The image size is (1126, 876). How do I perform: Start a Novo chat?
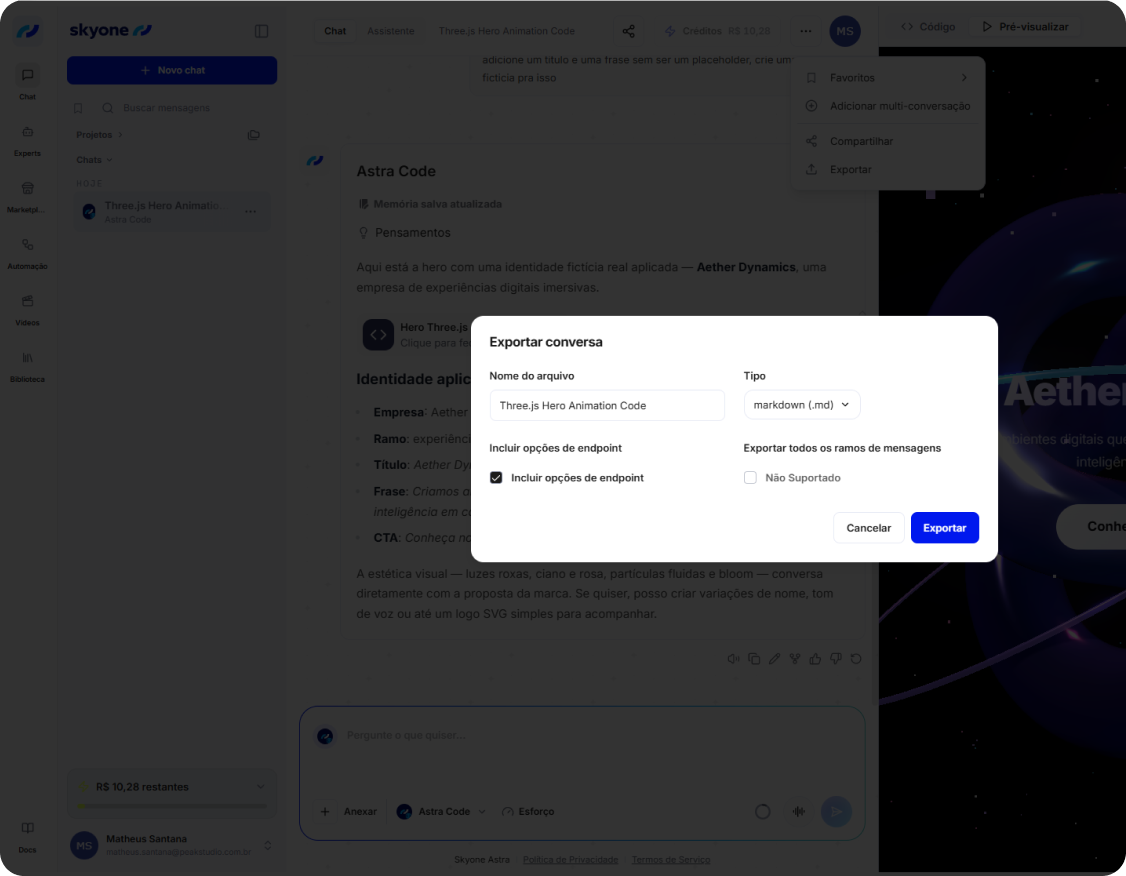(x=172, y=70)
